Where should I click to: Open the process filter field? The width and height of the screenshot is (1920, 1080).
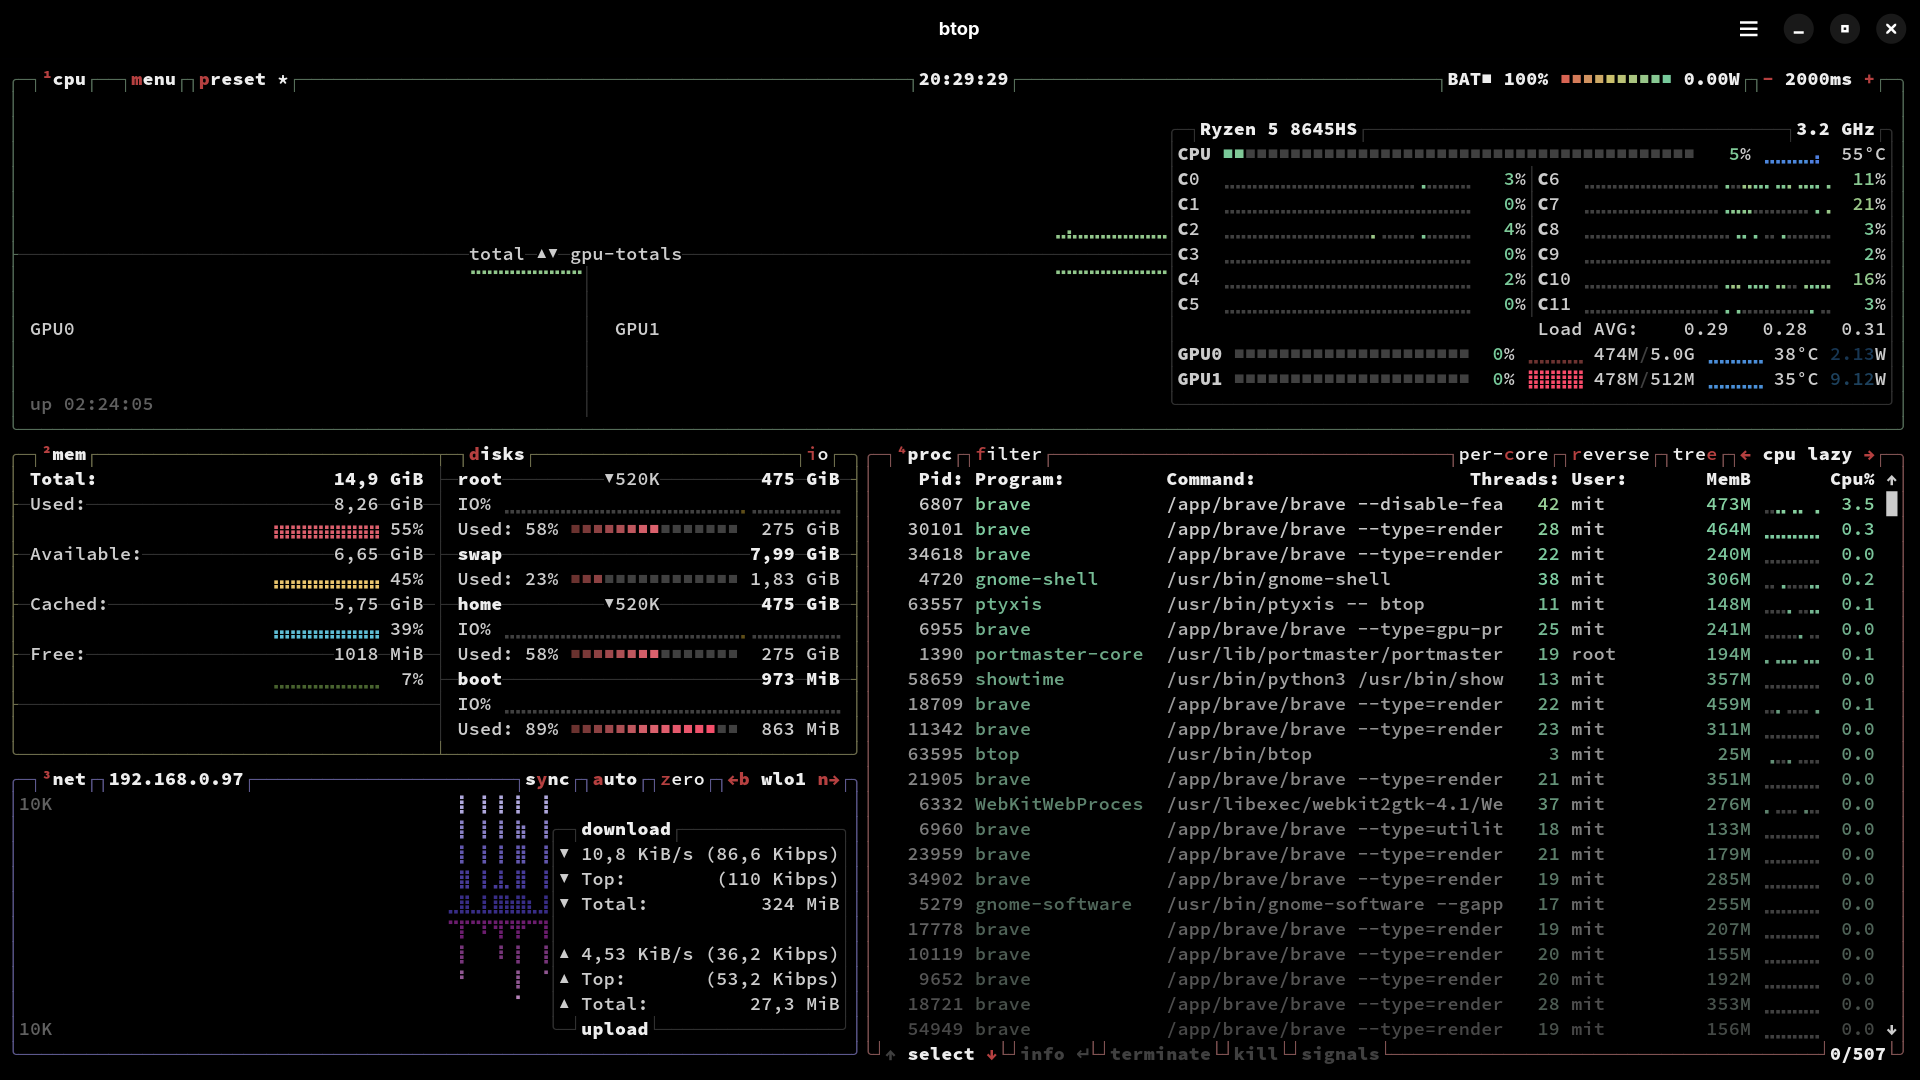point(1008,454)
